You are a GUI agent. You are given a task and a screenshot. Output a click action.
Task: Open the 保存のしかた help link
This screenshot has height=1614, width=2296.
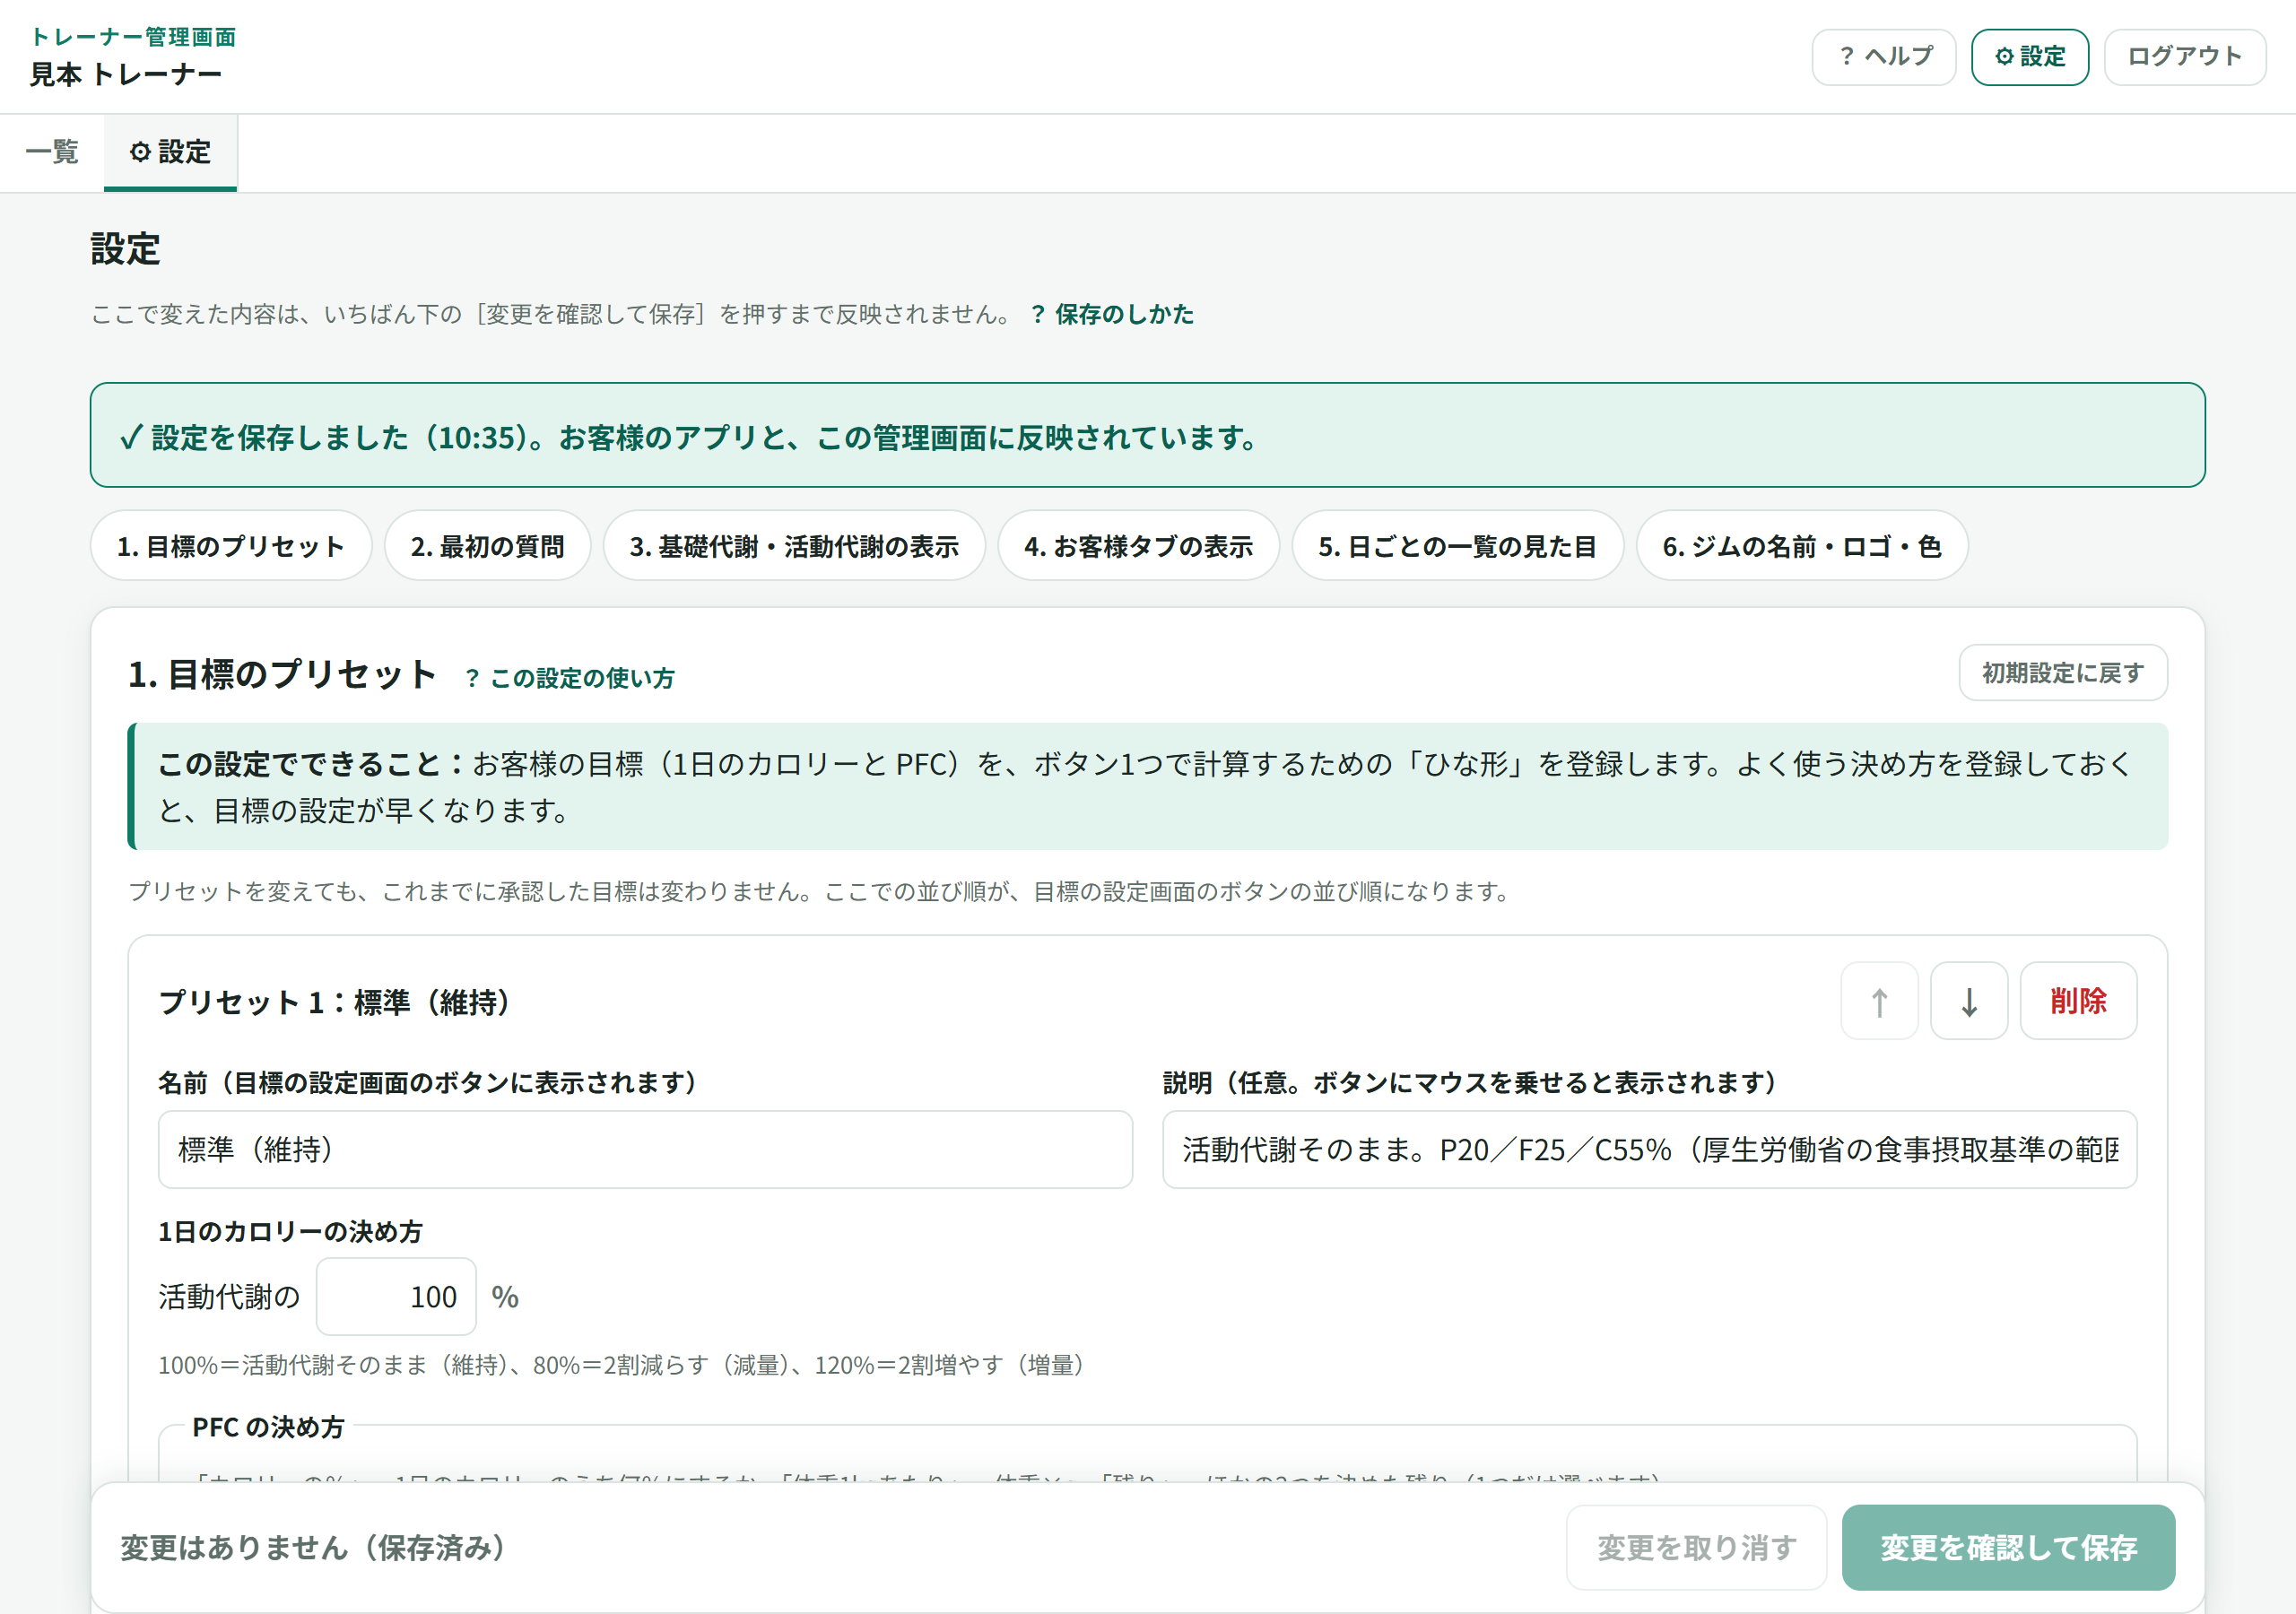(x=1112, y=314)
